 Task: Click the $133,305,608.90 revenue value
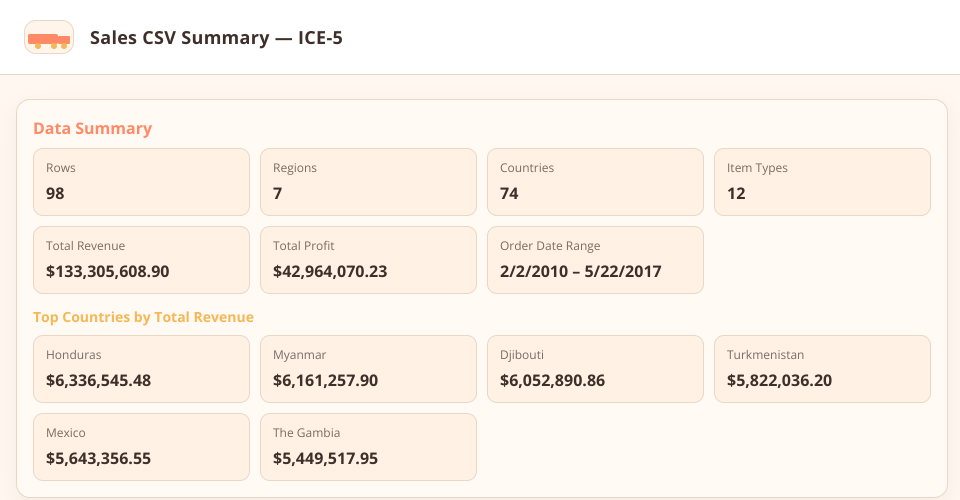click(x=108, y=271)
